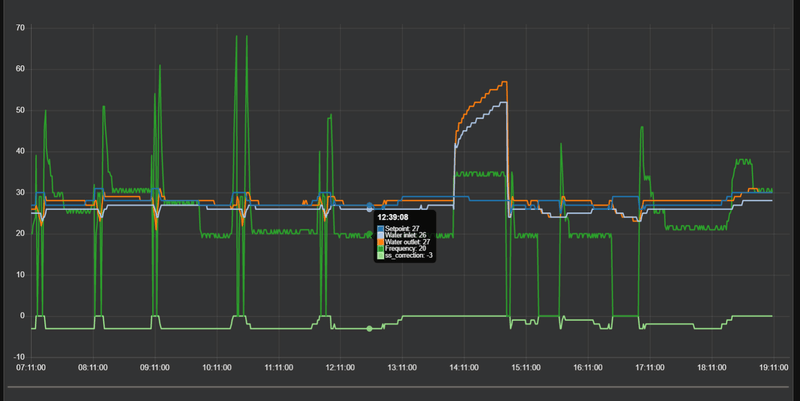Click the blue Setpoint color swatch in tooltip
The height and width of the screenshot is (401, 800).
click(380, 229)
